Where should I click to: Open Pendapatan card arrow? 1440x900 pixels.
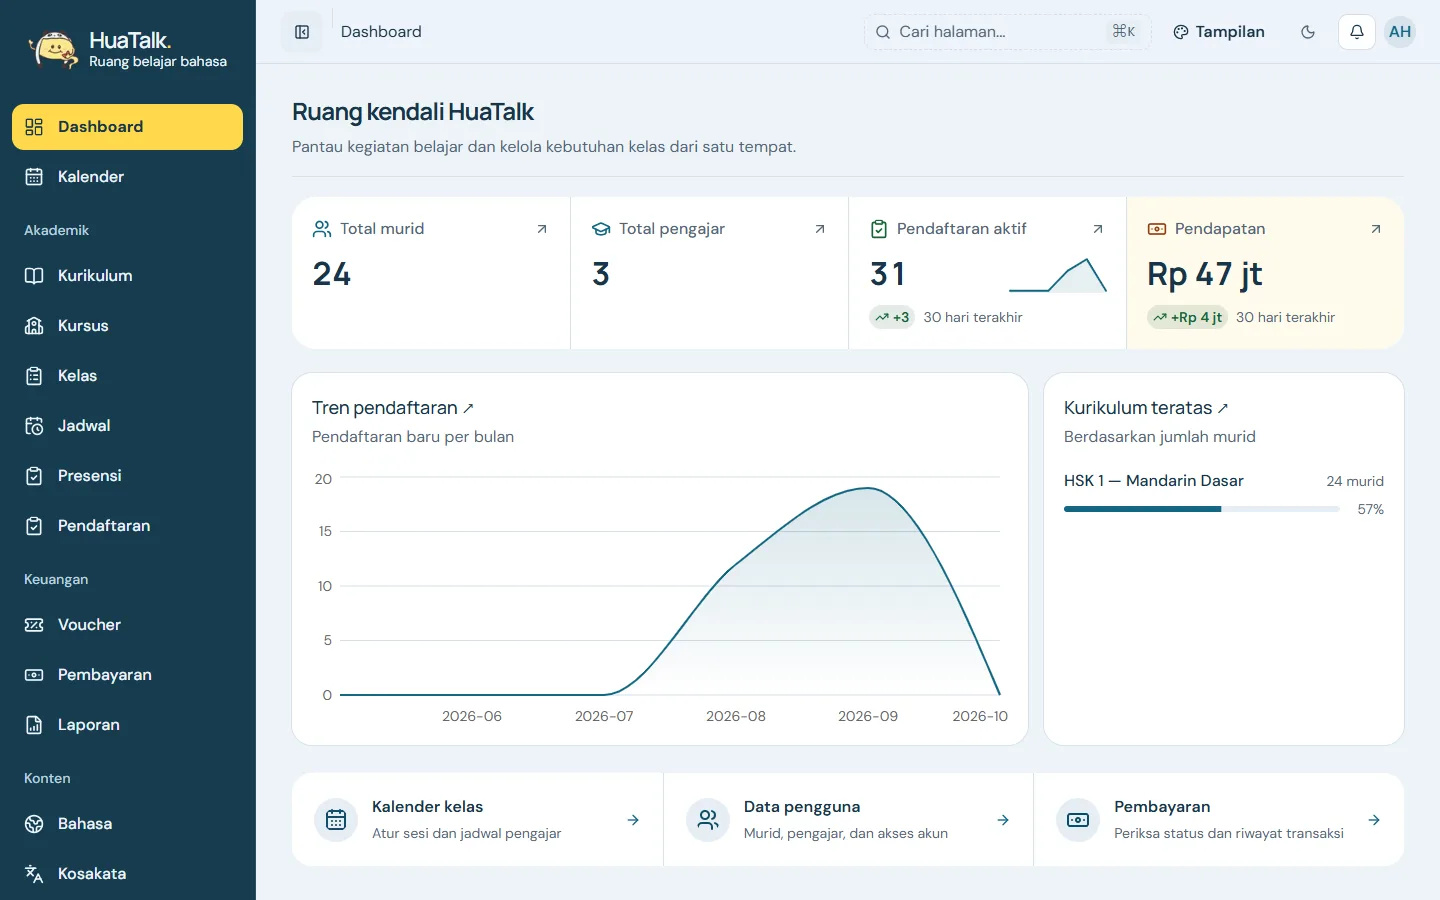(x=1376, y=229)
